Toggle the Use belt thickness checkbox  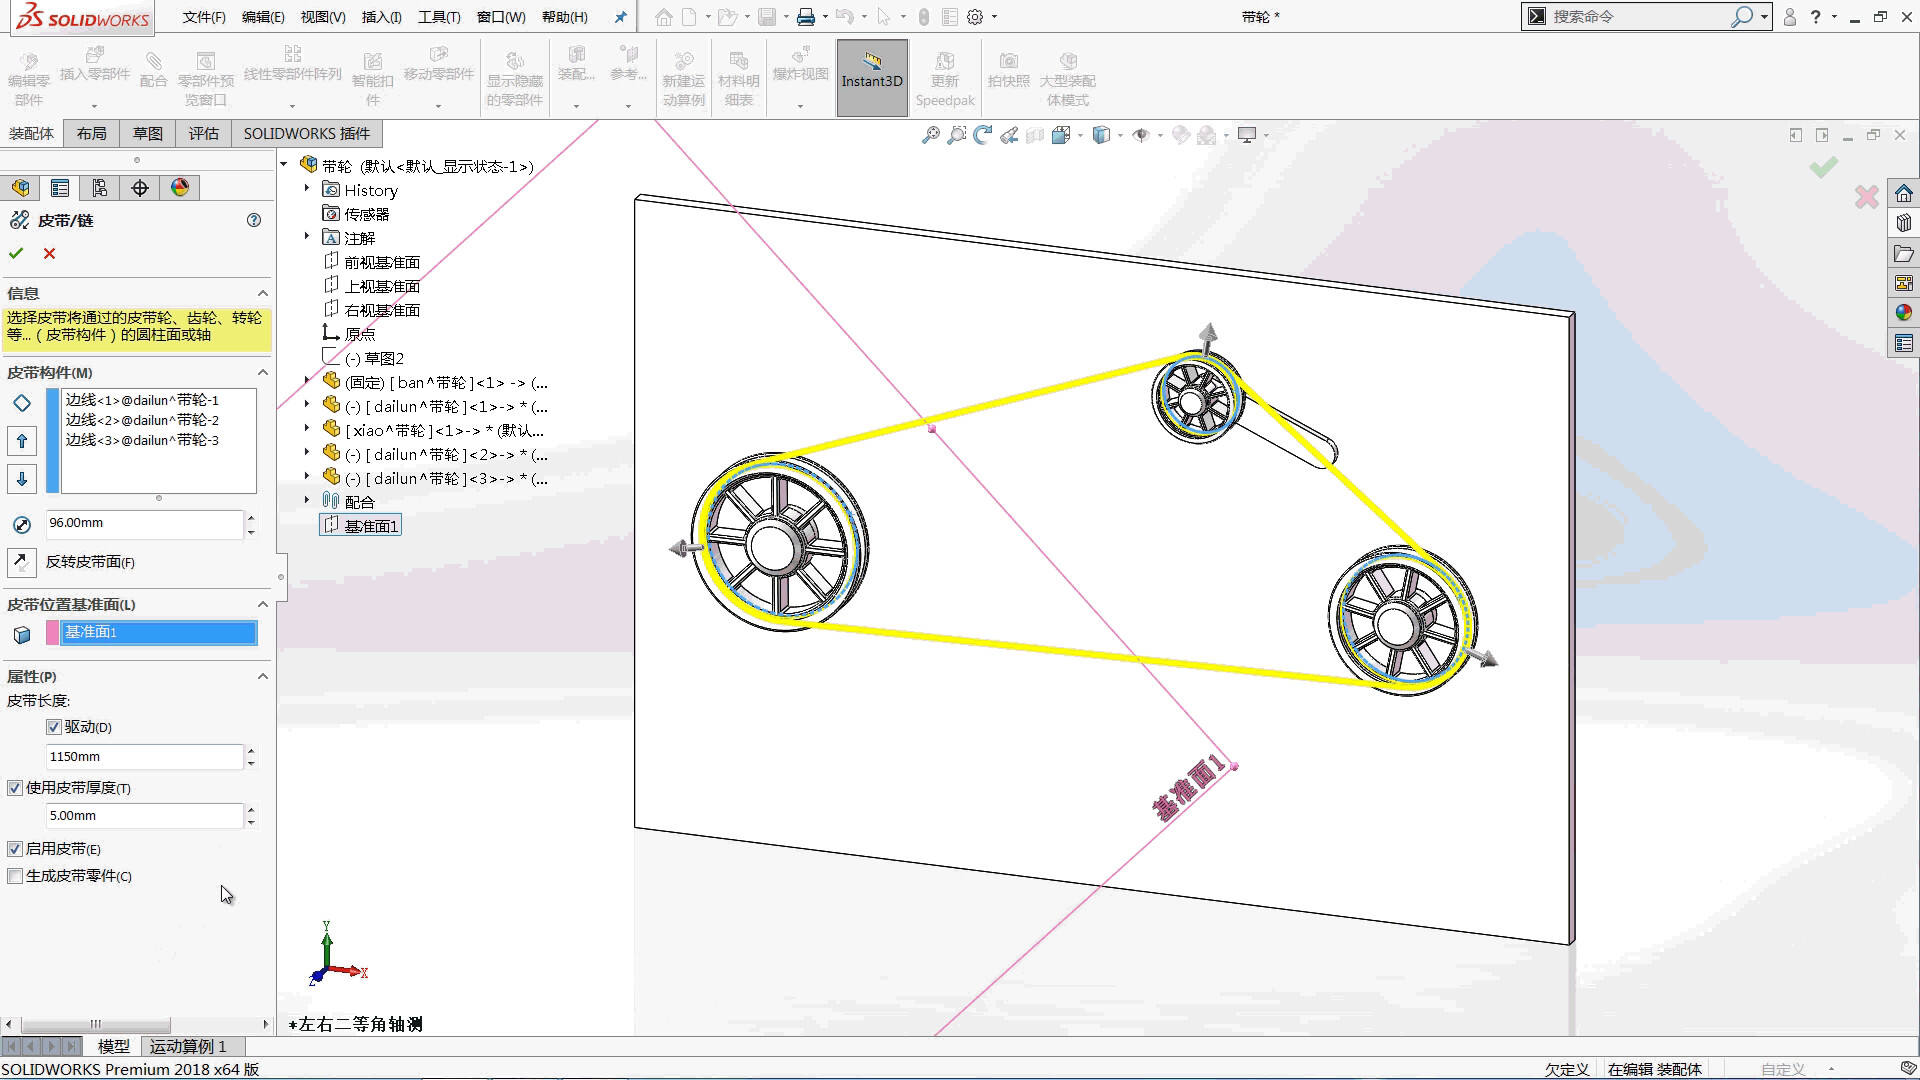[x=15, y=788]
